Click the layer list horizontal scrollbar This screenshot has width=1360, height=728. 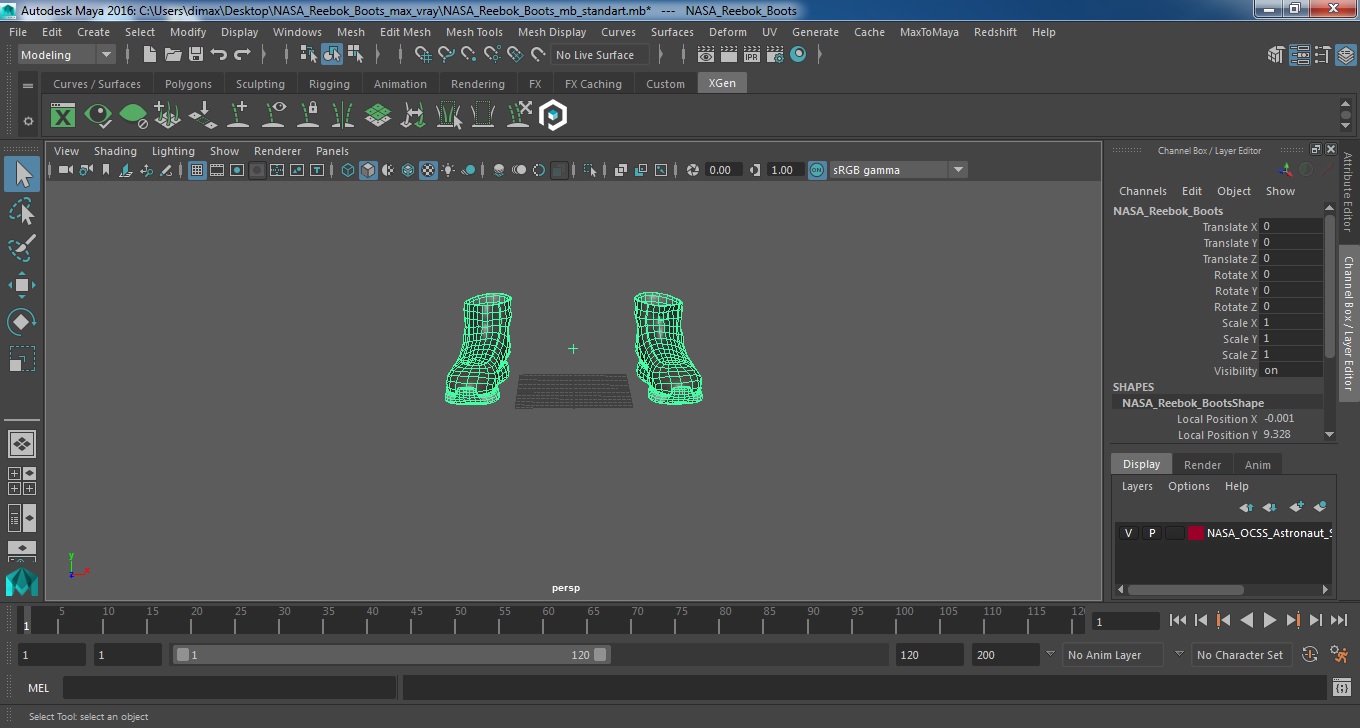click(1186, 590)
